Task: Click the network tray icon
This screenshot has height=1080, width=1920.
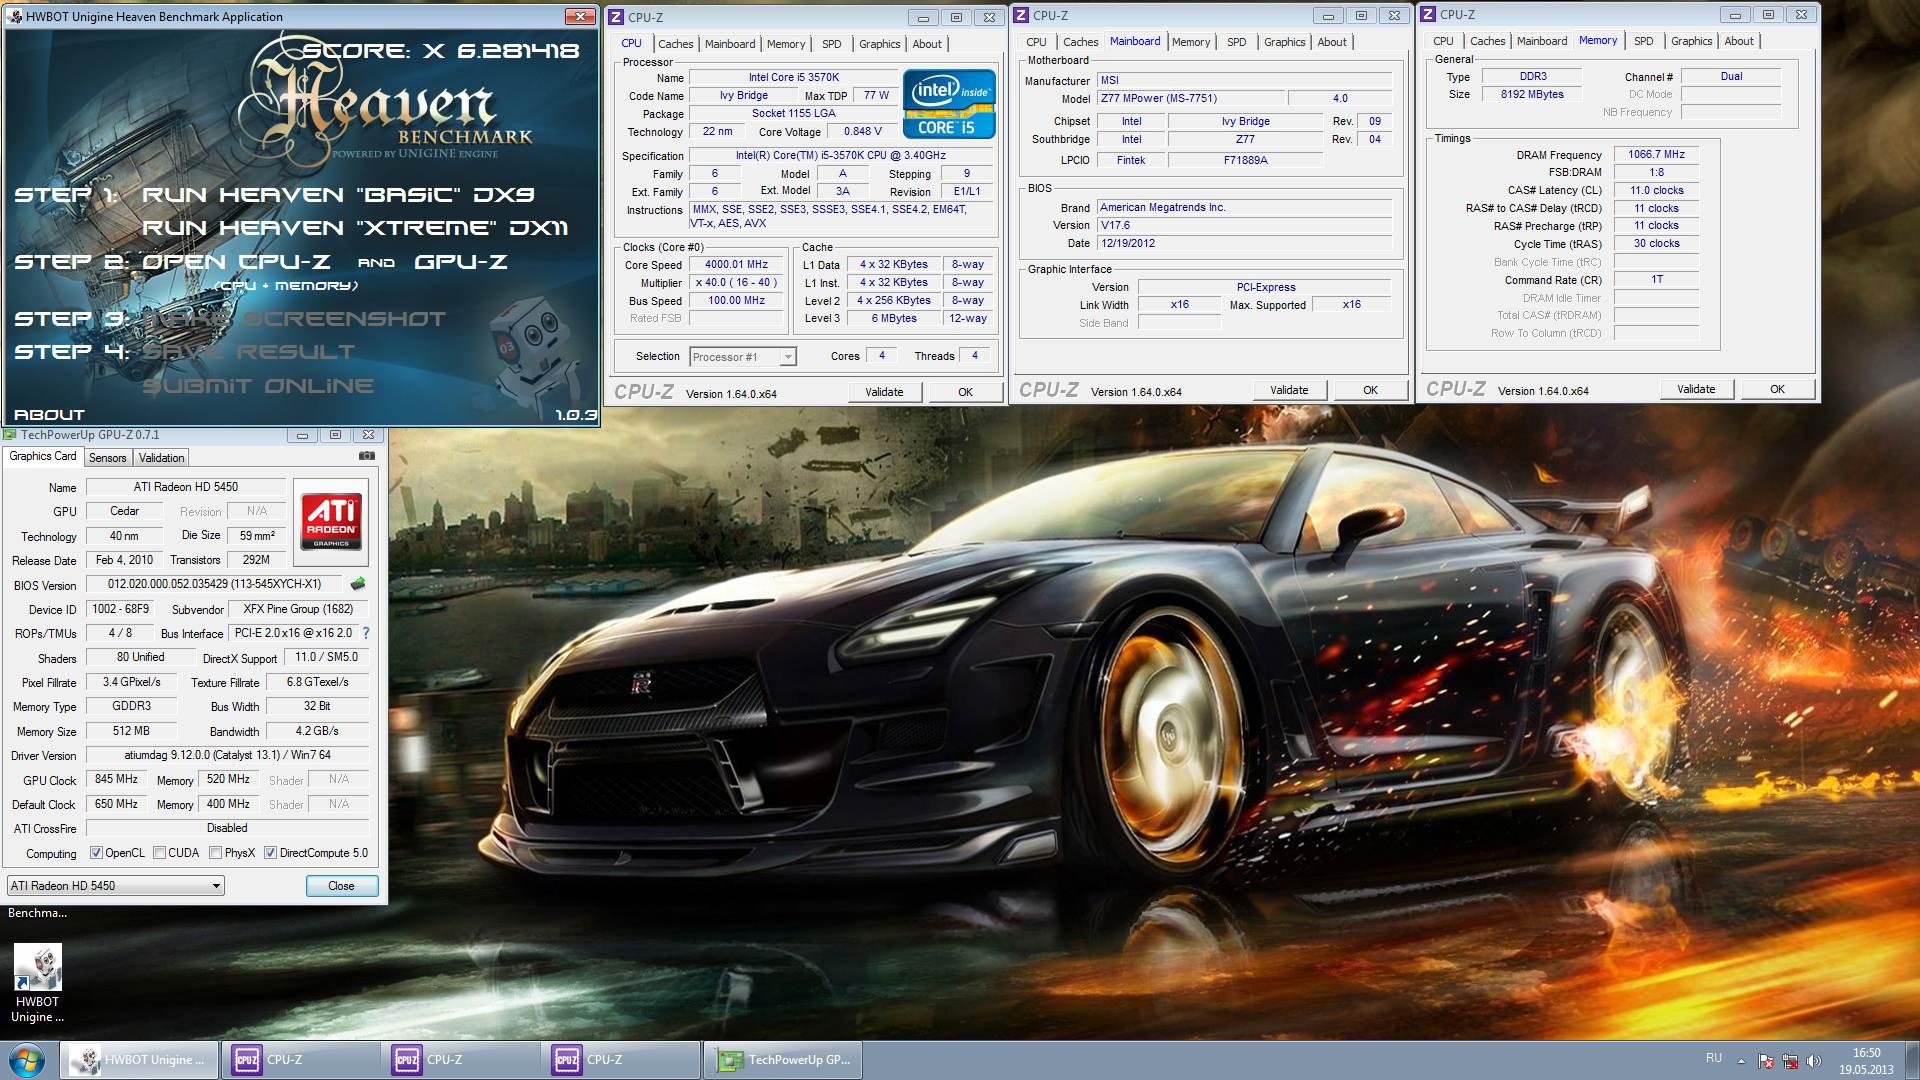Action: click(x=1790, y=1061)
